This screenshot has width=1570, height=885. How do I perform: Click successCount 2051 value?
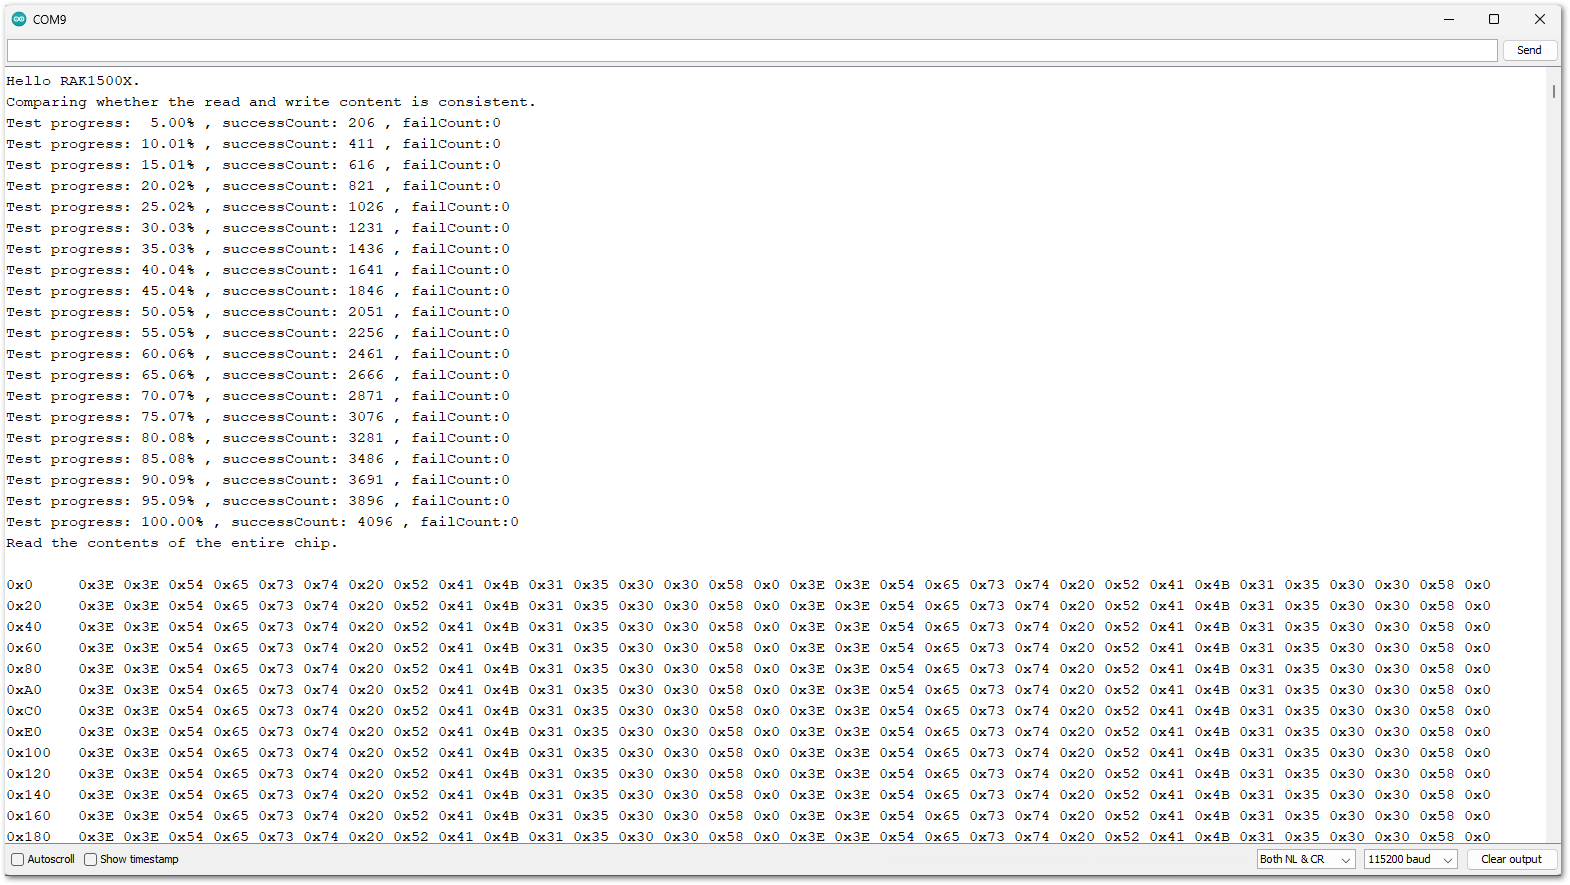coord(366,312)
